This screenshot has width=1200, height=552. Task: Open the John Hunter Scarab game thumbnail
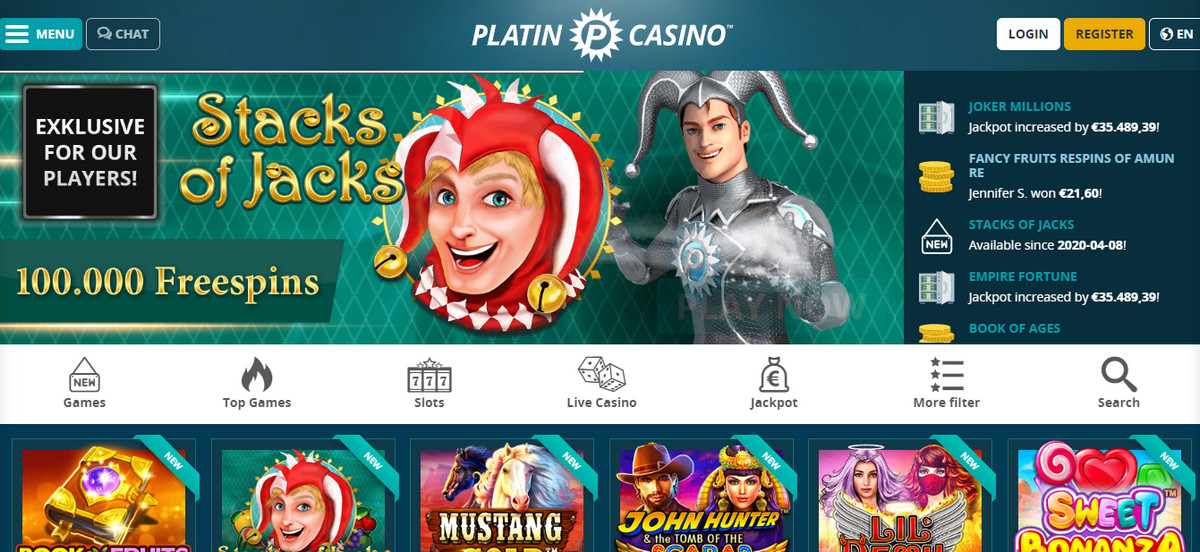pos(700,496)
